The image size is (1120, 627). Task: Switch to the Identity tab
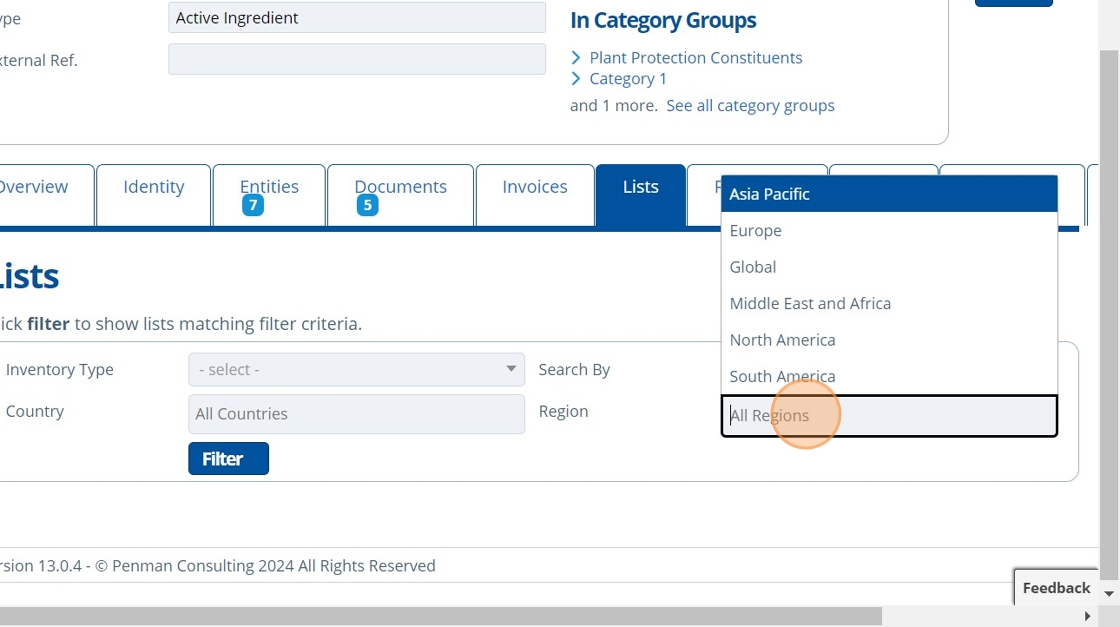[154, 188]
